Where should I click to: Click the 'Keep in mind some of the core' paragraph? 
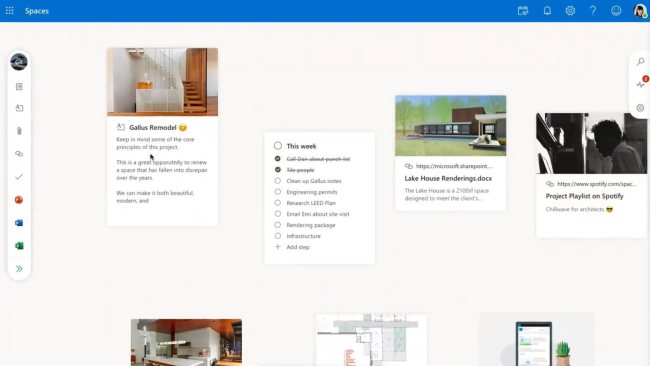coord(155,143)
